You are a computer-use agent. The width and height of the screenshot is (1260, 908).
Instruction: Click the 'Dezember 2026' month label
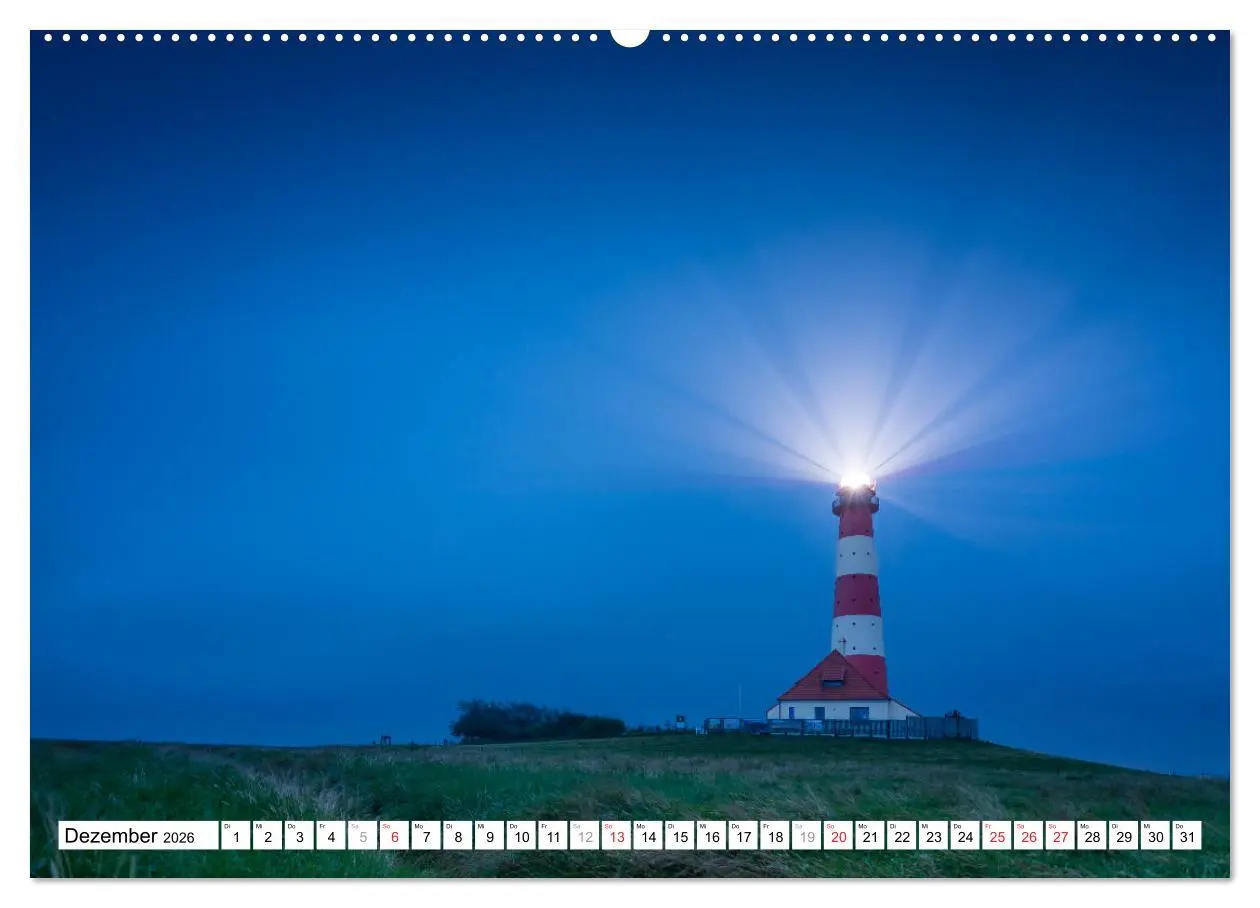coord(138,836)
